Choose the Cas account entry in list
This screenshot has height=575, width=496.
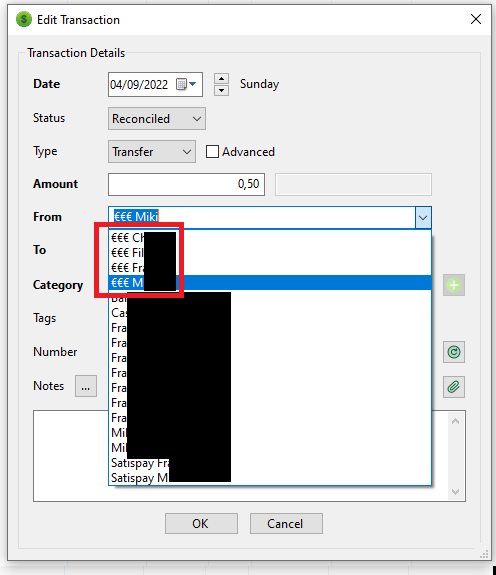click(270, 313)
